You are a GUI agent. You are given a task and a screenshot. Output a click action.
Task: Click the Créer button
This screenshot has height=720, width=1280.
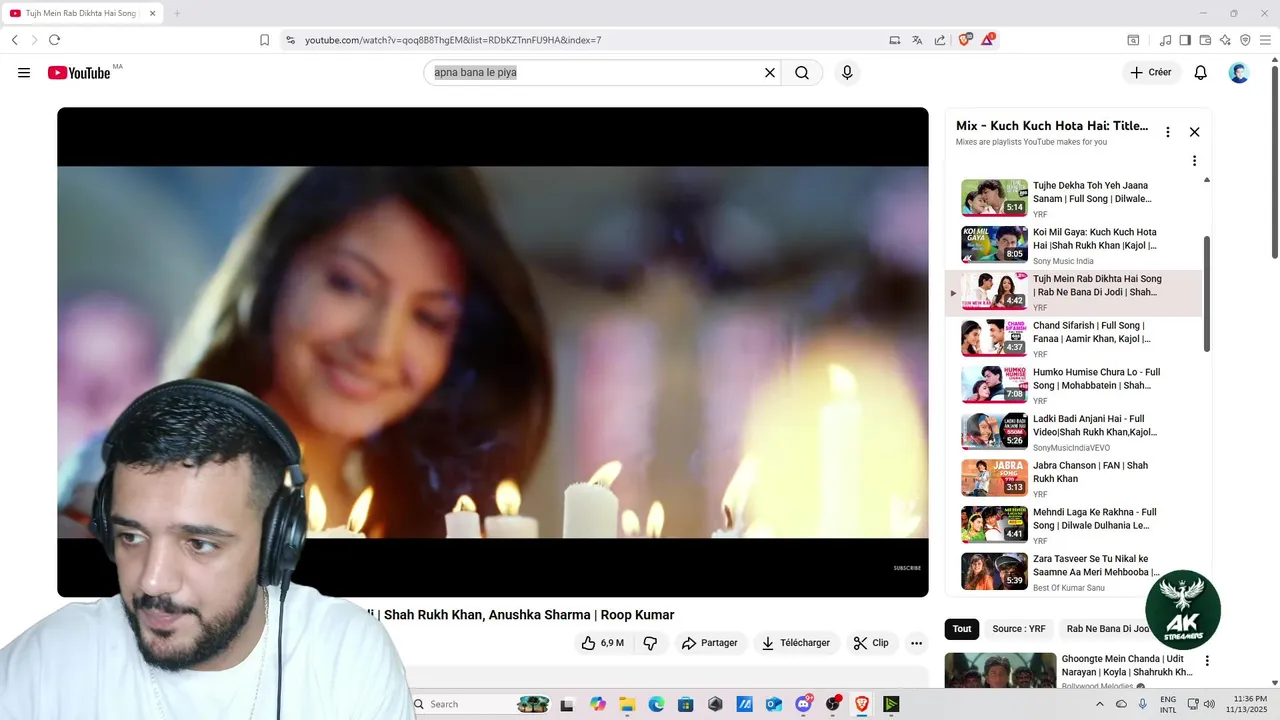click(x=1151, y=73)
